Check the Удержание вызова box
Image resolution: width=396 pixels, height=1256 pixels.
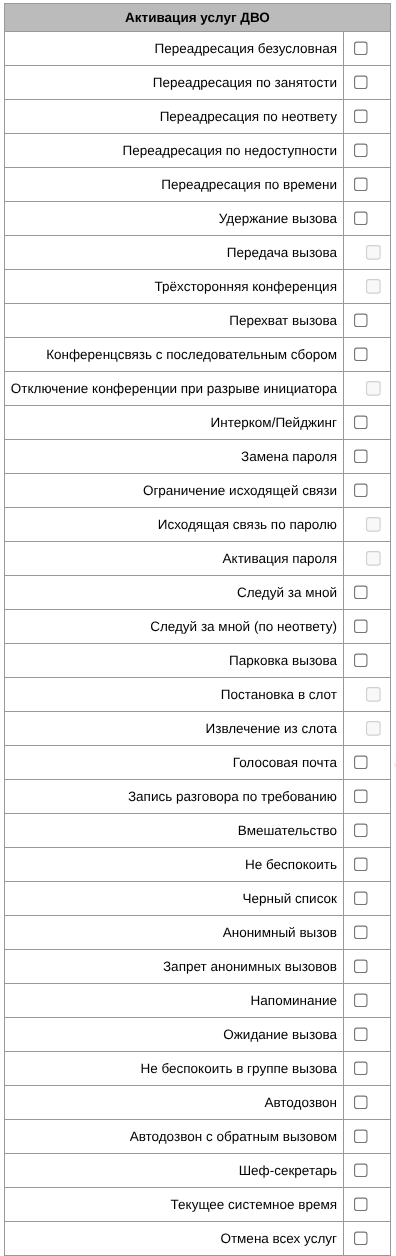click(361, 218)
